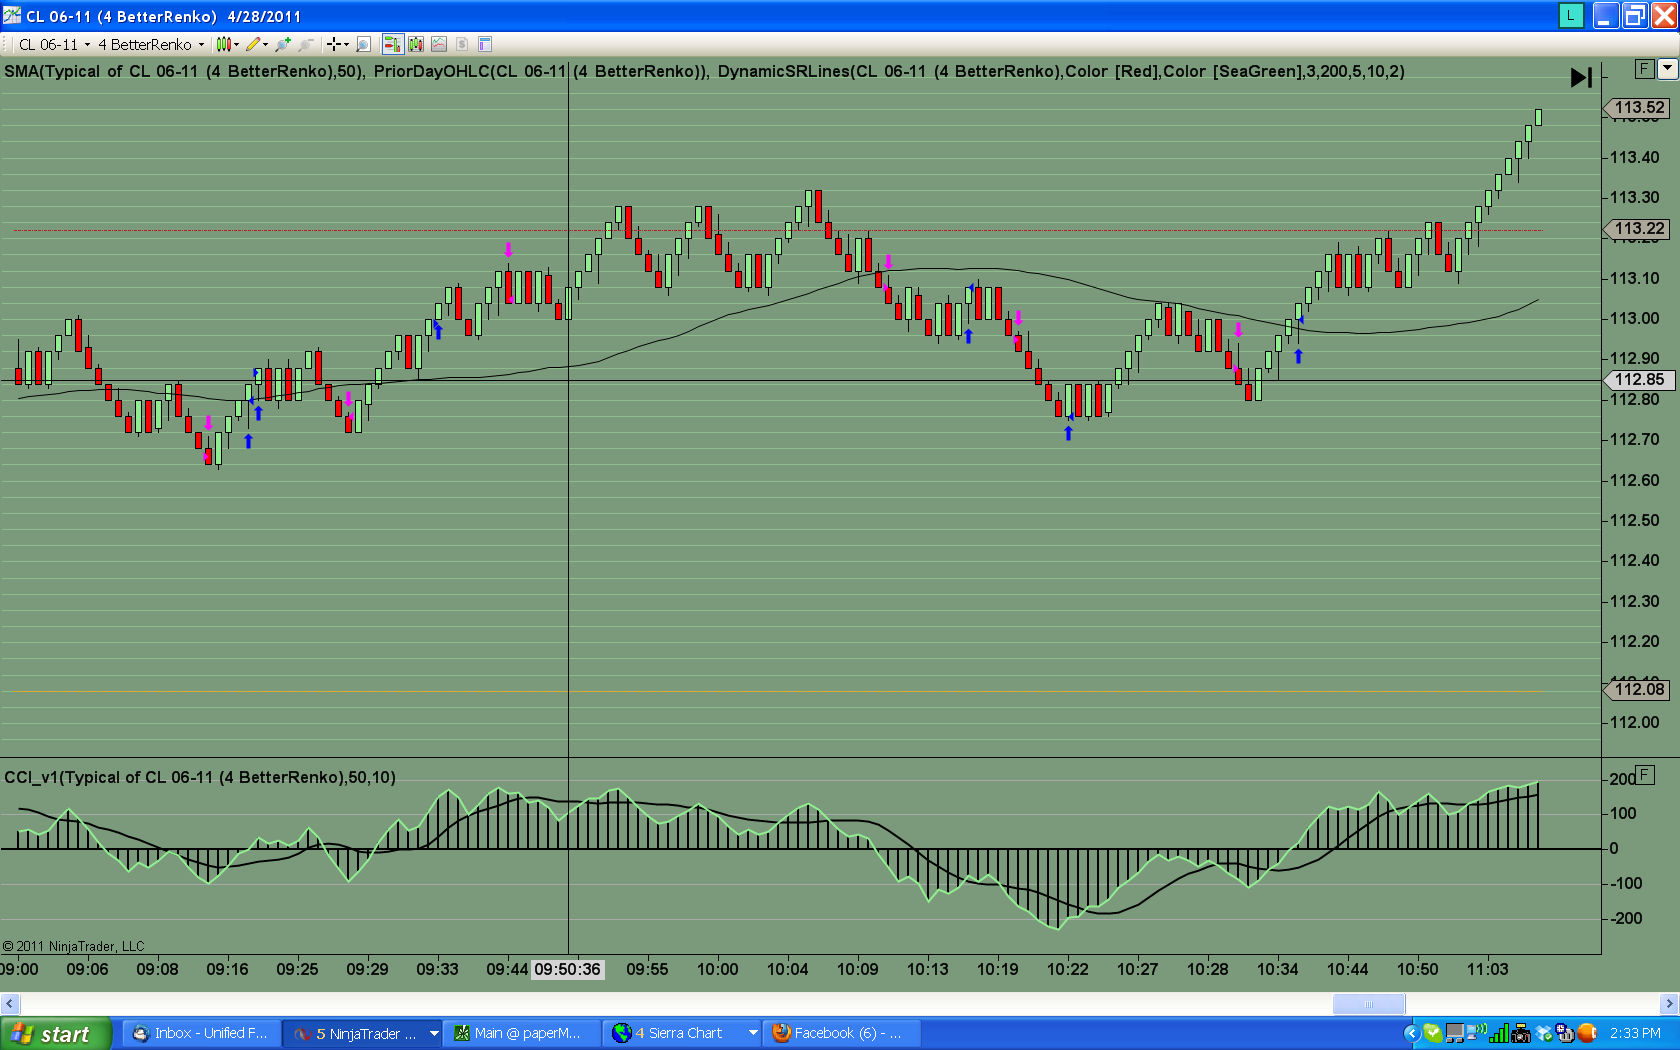1680x1050 pixels.
Task: Toggle the Chart Trader icon
Action: [392, 44]
